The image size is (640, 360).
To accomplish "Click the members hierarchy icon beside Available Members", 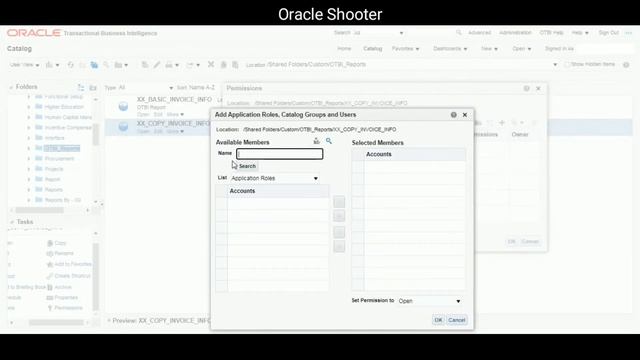I will point(316,141).
